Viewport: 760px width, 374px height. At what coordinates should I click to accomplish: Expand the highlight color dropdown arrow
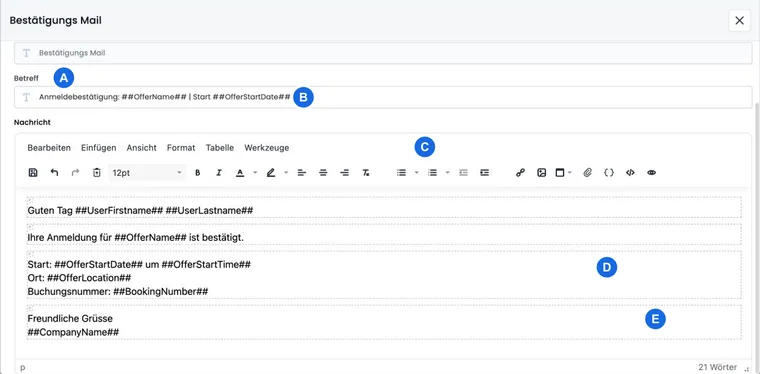click(286, 172)
